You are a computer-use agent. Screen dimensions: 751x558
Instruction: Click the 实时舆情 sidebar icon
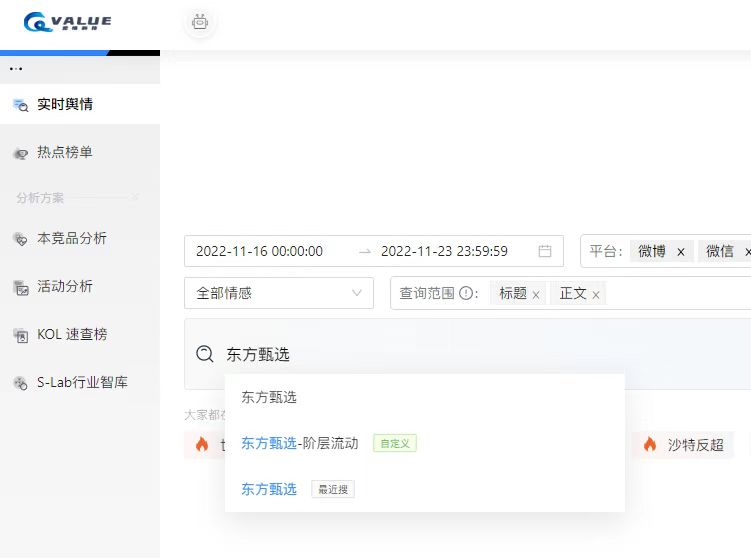point(21,105)
